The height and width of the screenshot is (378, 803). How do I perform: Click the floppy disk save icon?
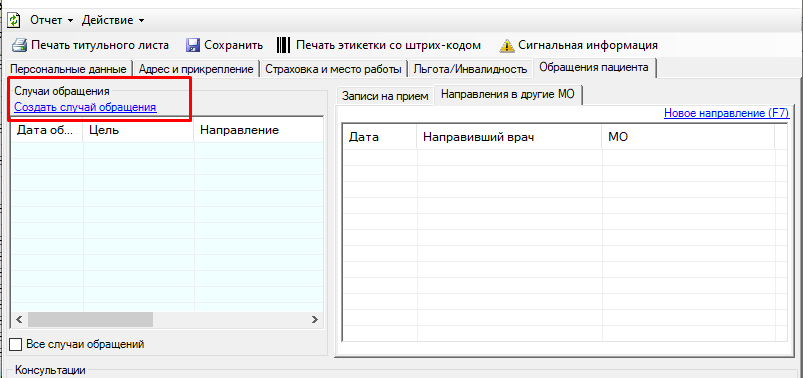(193, 45)
